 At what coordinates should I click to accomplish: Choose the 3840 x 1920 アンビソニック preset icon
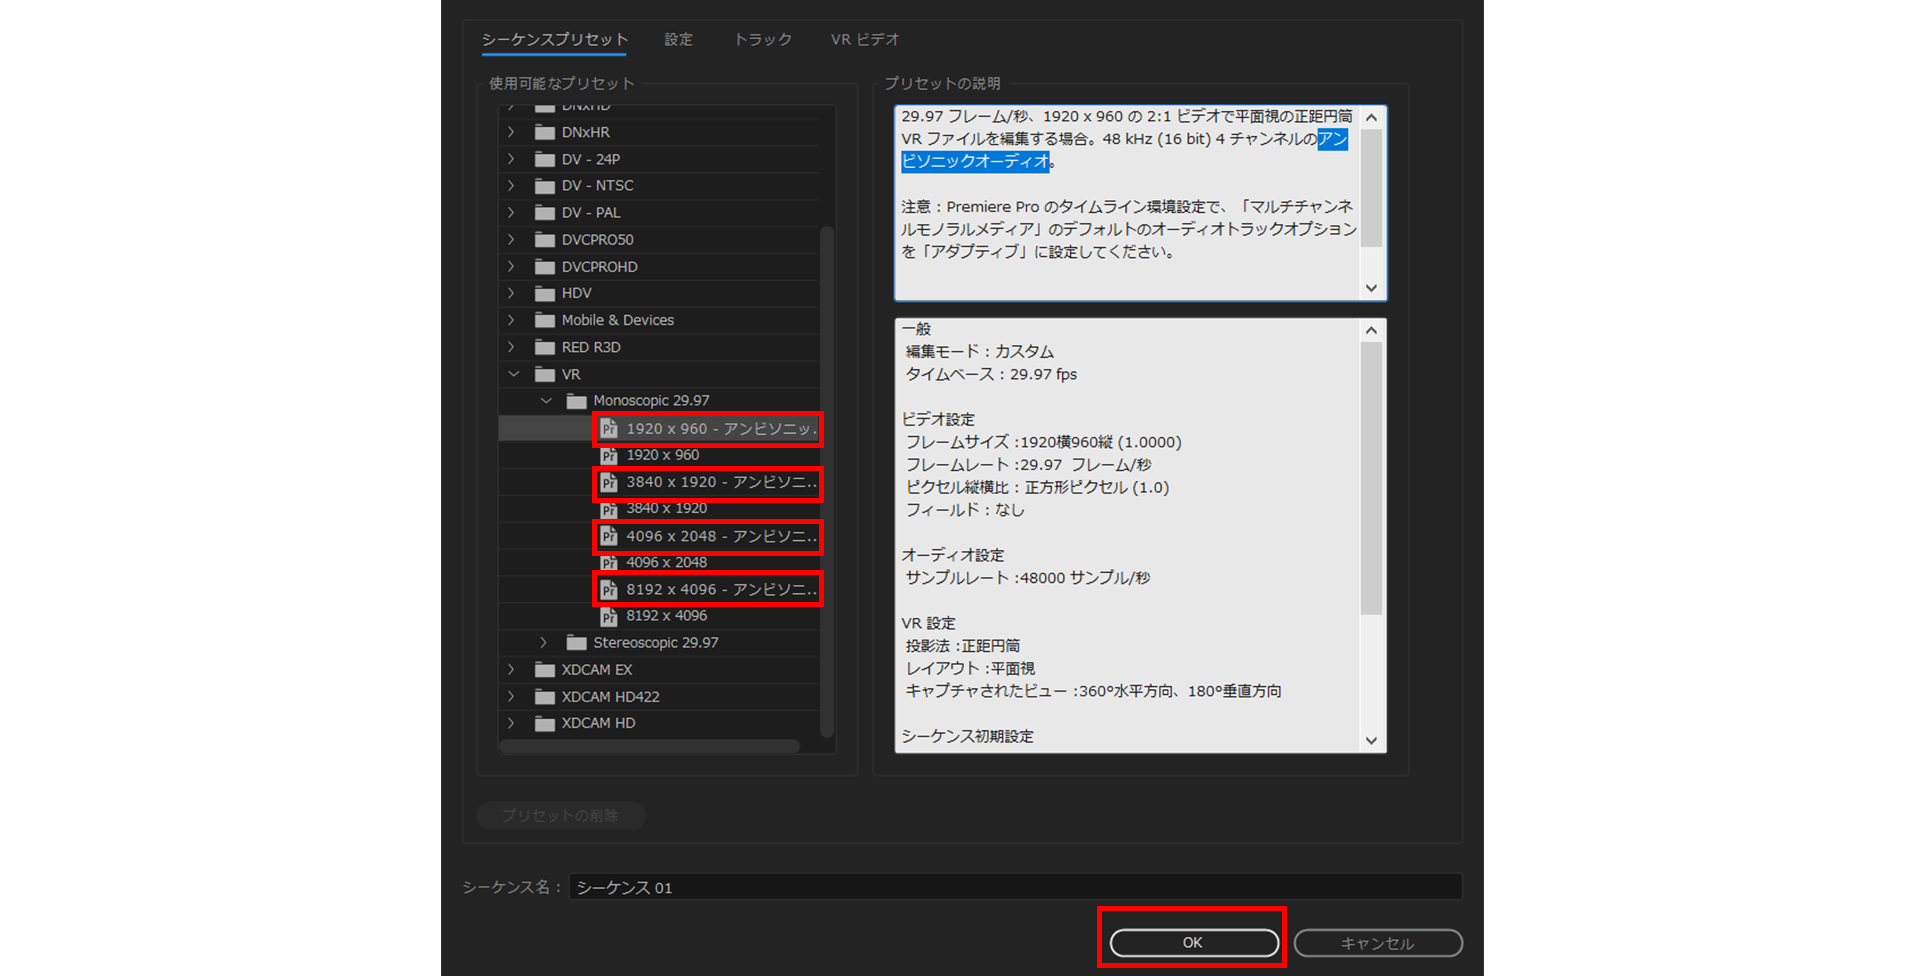[609, 483]
